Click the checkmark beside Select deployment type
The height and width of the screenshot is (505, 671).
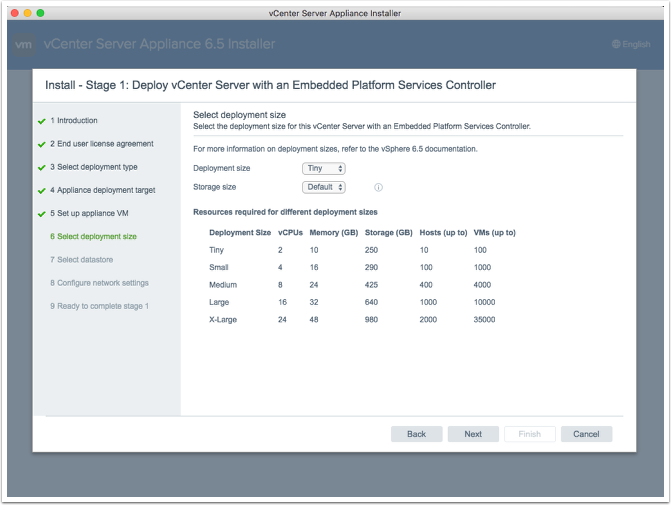point(40,167)
